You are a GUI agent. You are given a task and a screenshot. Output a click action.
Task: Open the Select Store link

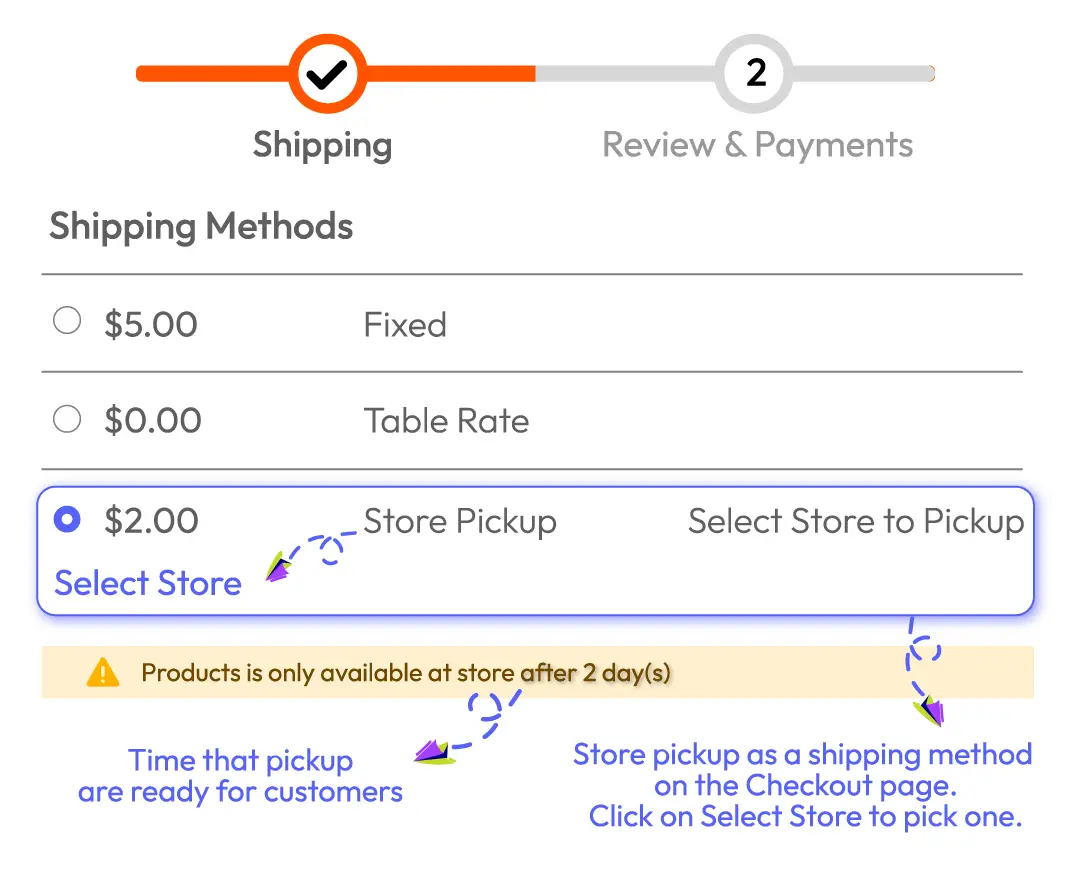click(x=146, y=583)
